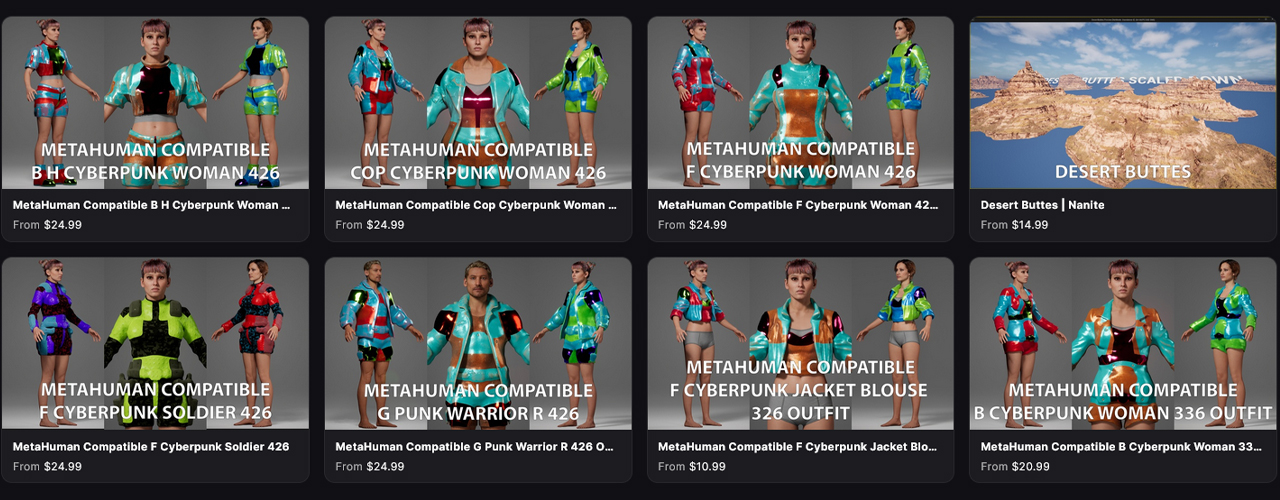The width and height of the screenshot is (1280, 500).
Task: Click the 'MetaHuman Compatible F Cyberpunk Soldier 426' title
Action: click(x=151, y=446)
